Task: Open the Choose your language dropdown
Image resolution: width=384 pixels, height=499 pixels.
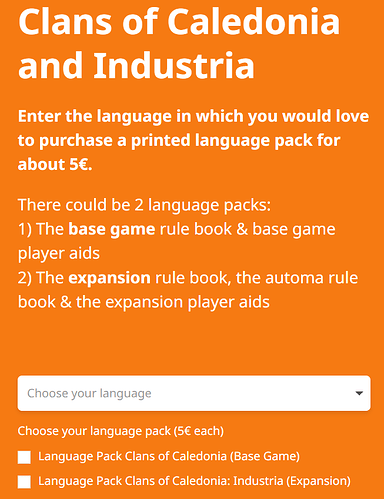Action: click(x=194, y=393)
